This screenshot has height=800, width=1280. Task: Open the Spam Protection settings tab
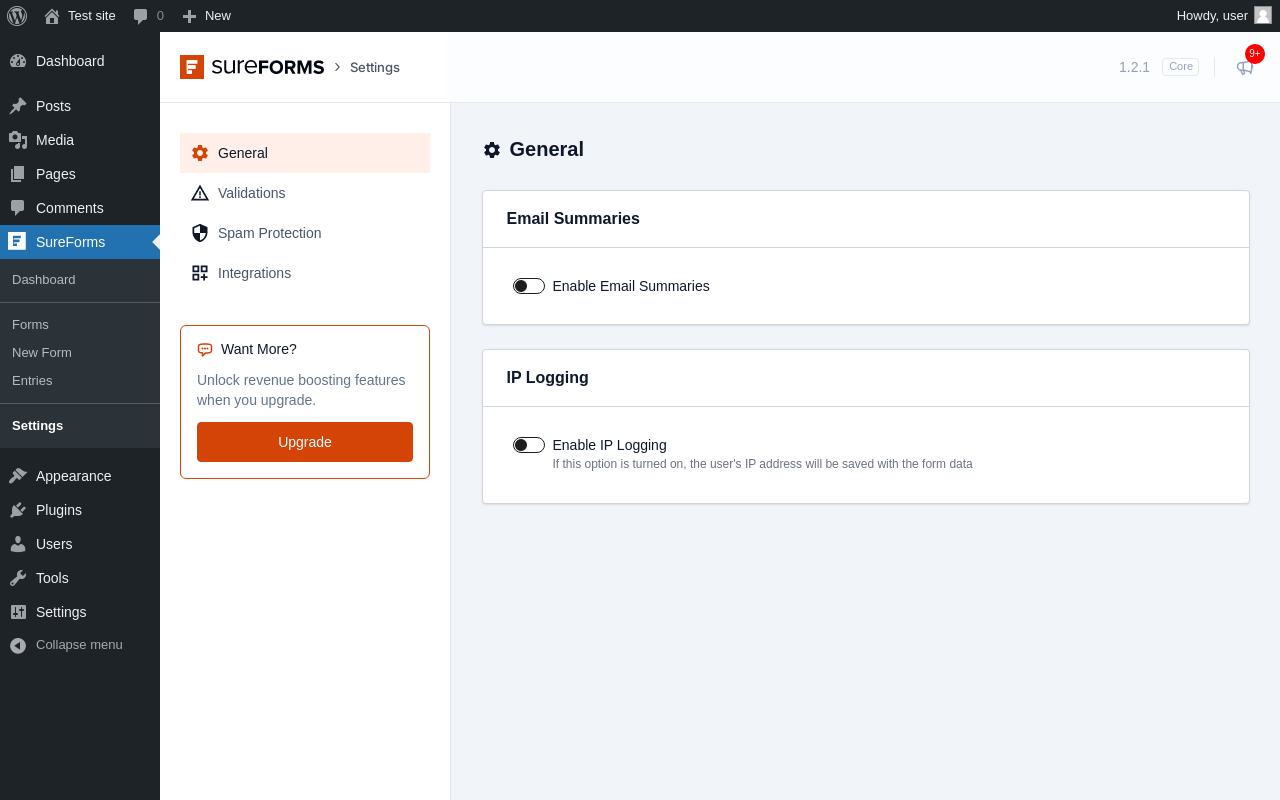coord(269,233)
